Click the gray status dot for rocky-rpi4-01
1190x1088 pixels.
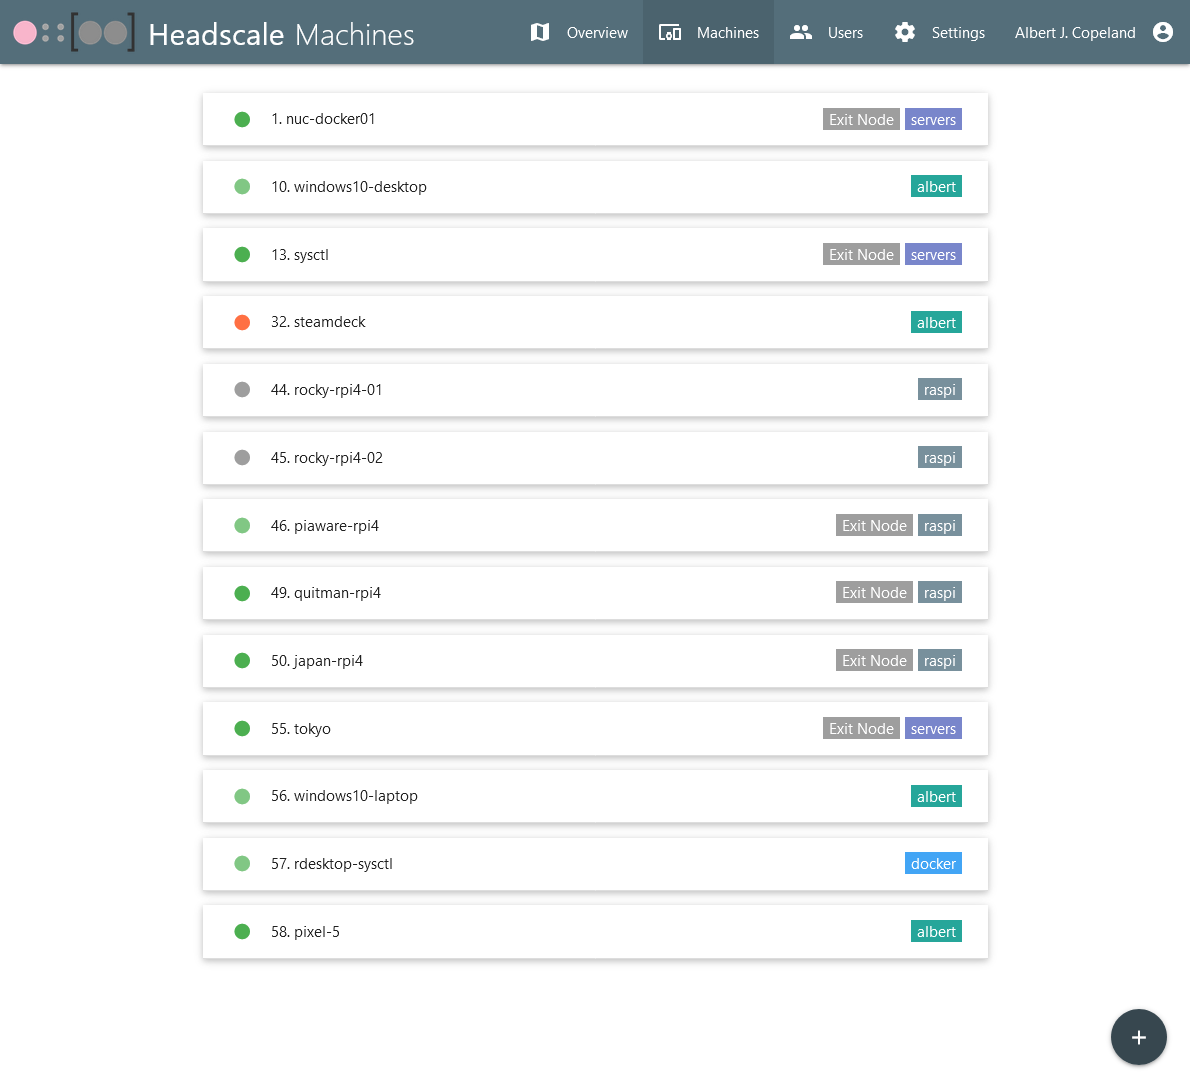pyautogui.click(x=242, y=390)
